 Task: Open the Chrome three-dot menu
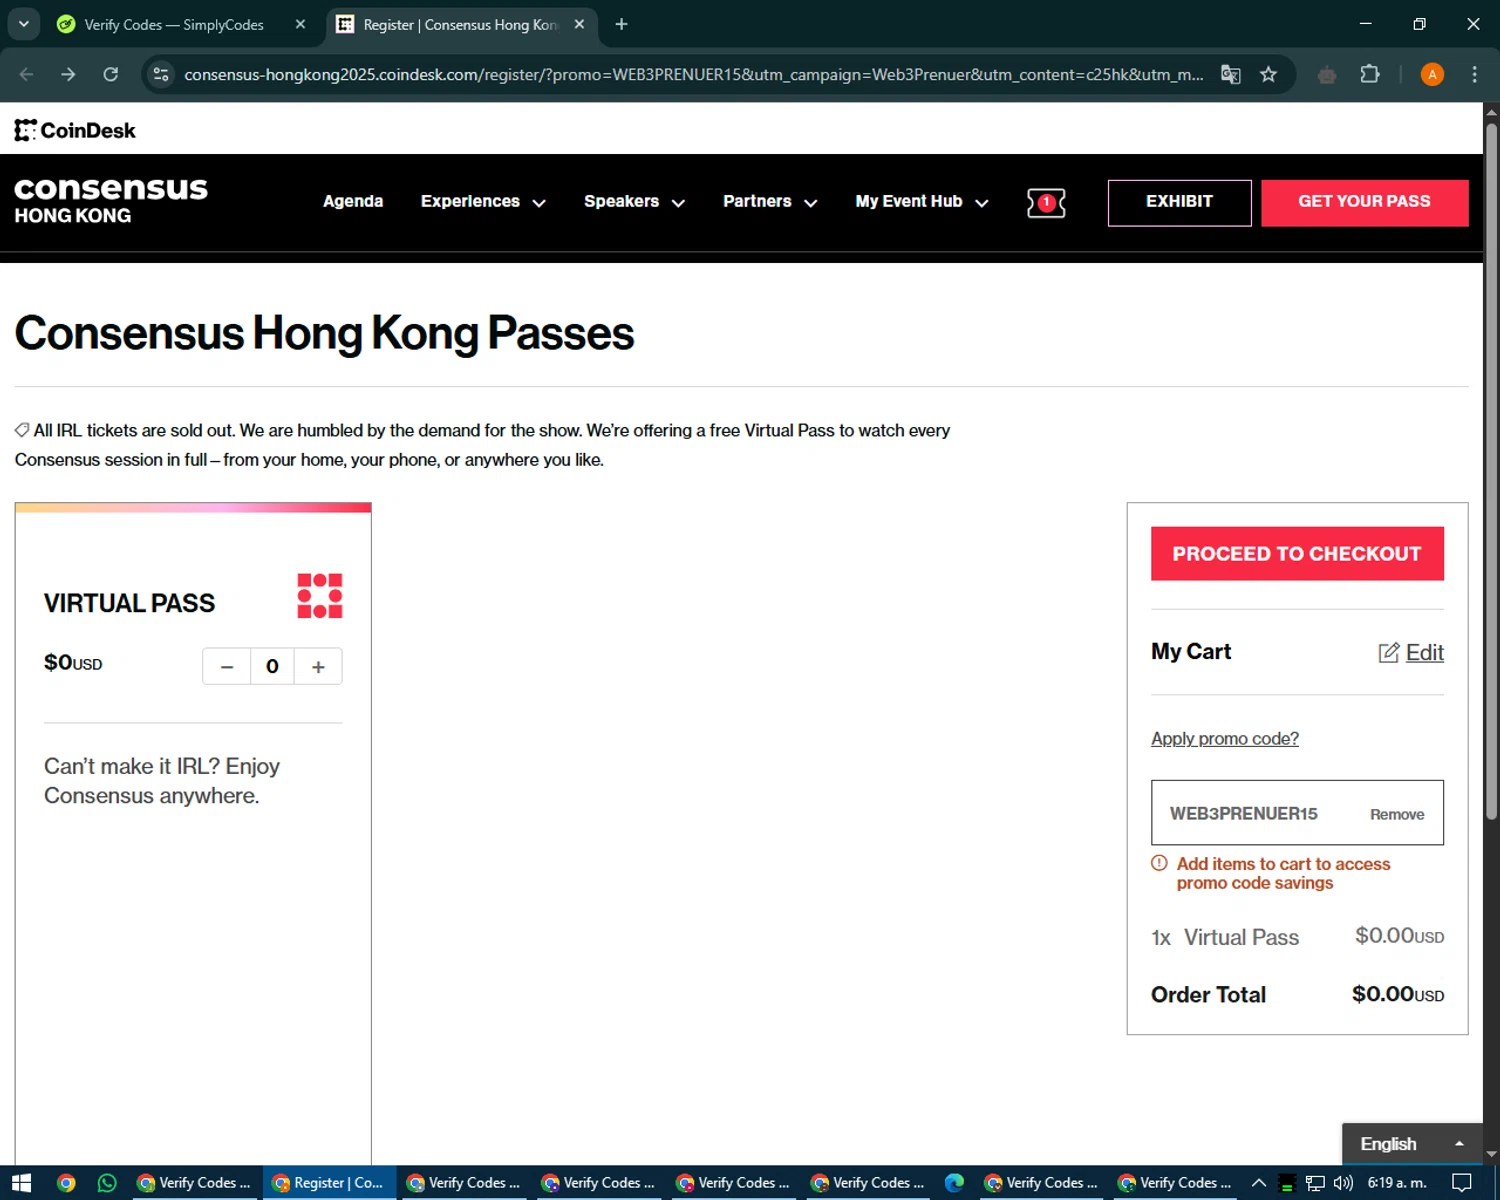pyautogui.click(x=1474, y=74)
